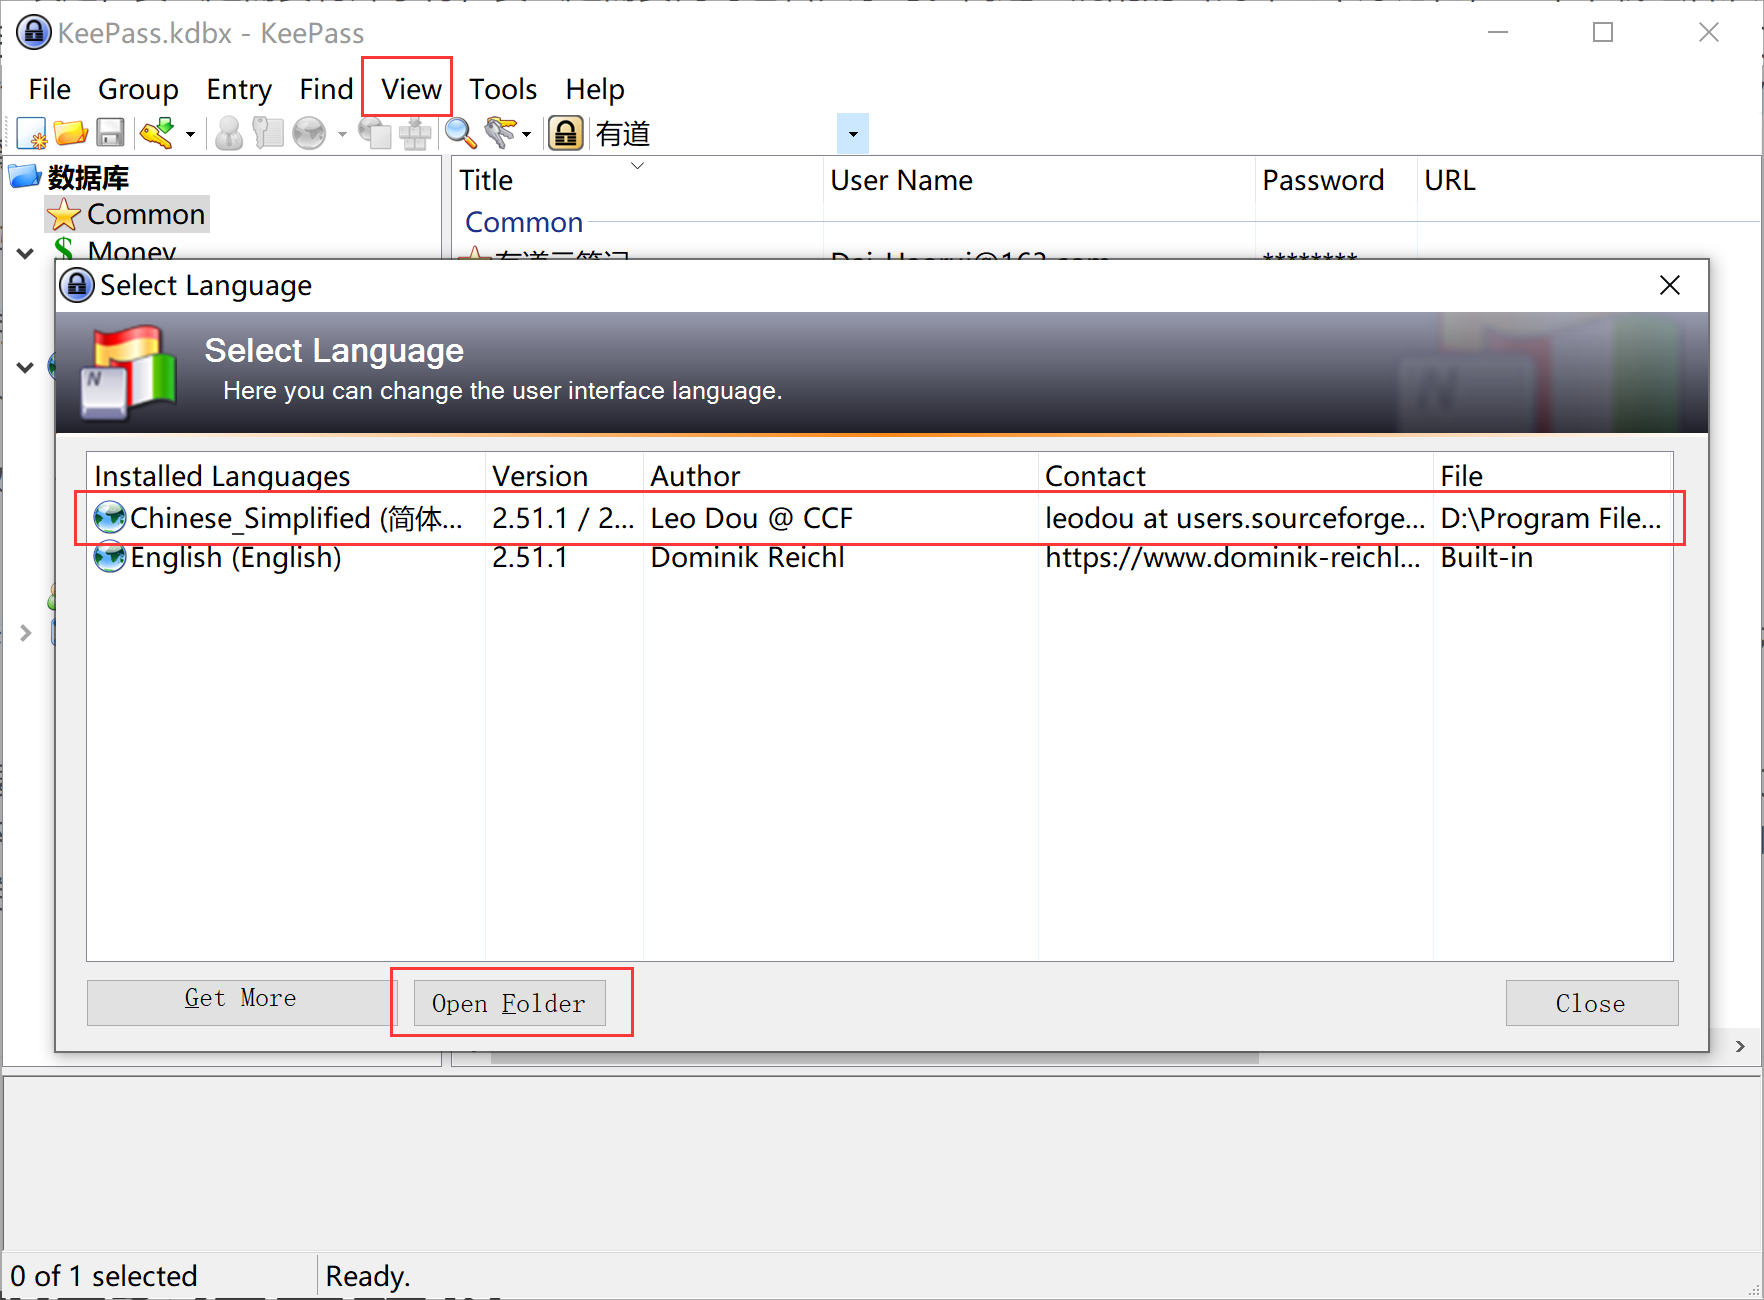Open the Add Entry dropdown arrow
The width and height of the screenshot is (1764, 1300).
[190, 134]
